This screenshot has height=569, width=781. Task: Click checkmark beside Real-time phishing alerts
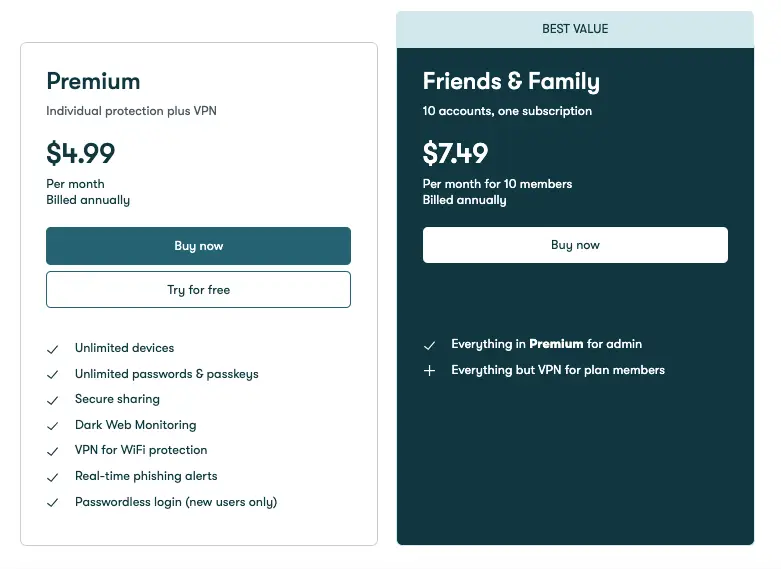point(52,477)
